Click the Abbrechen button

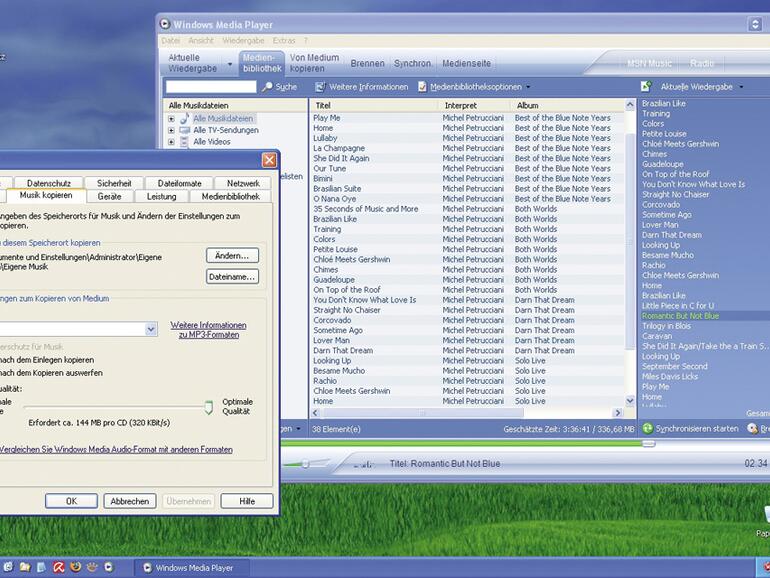pyautogui.click(x=130, y=501)
